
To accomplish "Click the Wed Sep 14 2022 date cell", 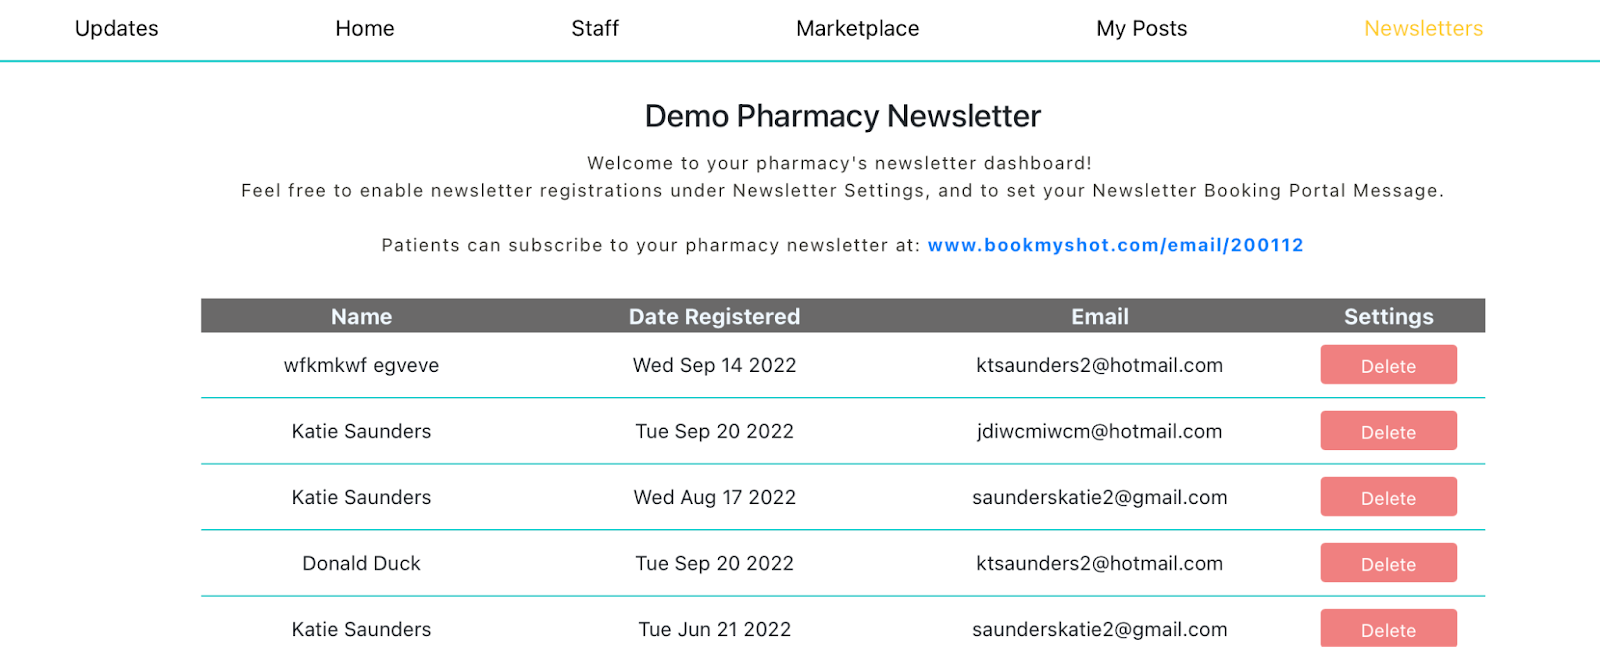I will tap(714, 365).
